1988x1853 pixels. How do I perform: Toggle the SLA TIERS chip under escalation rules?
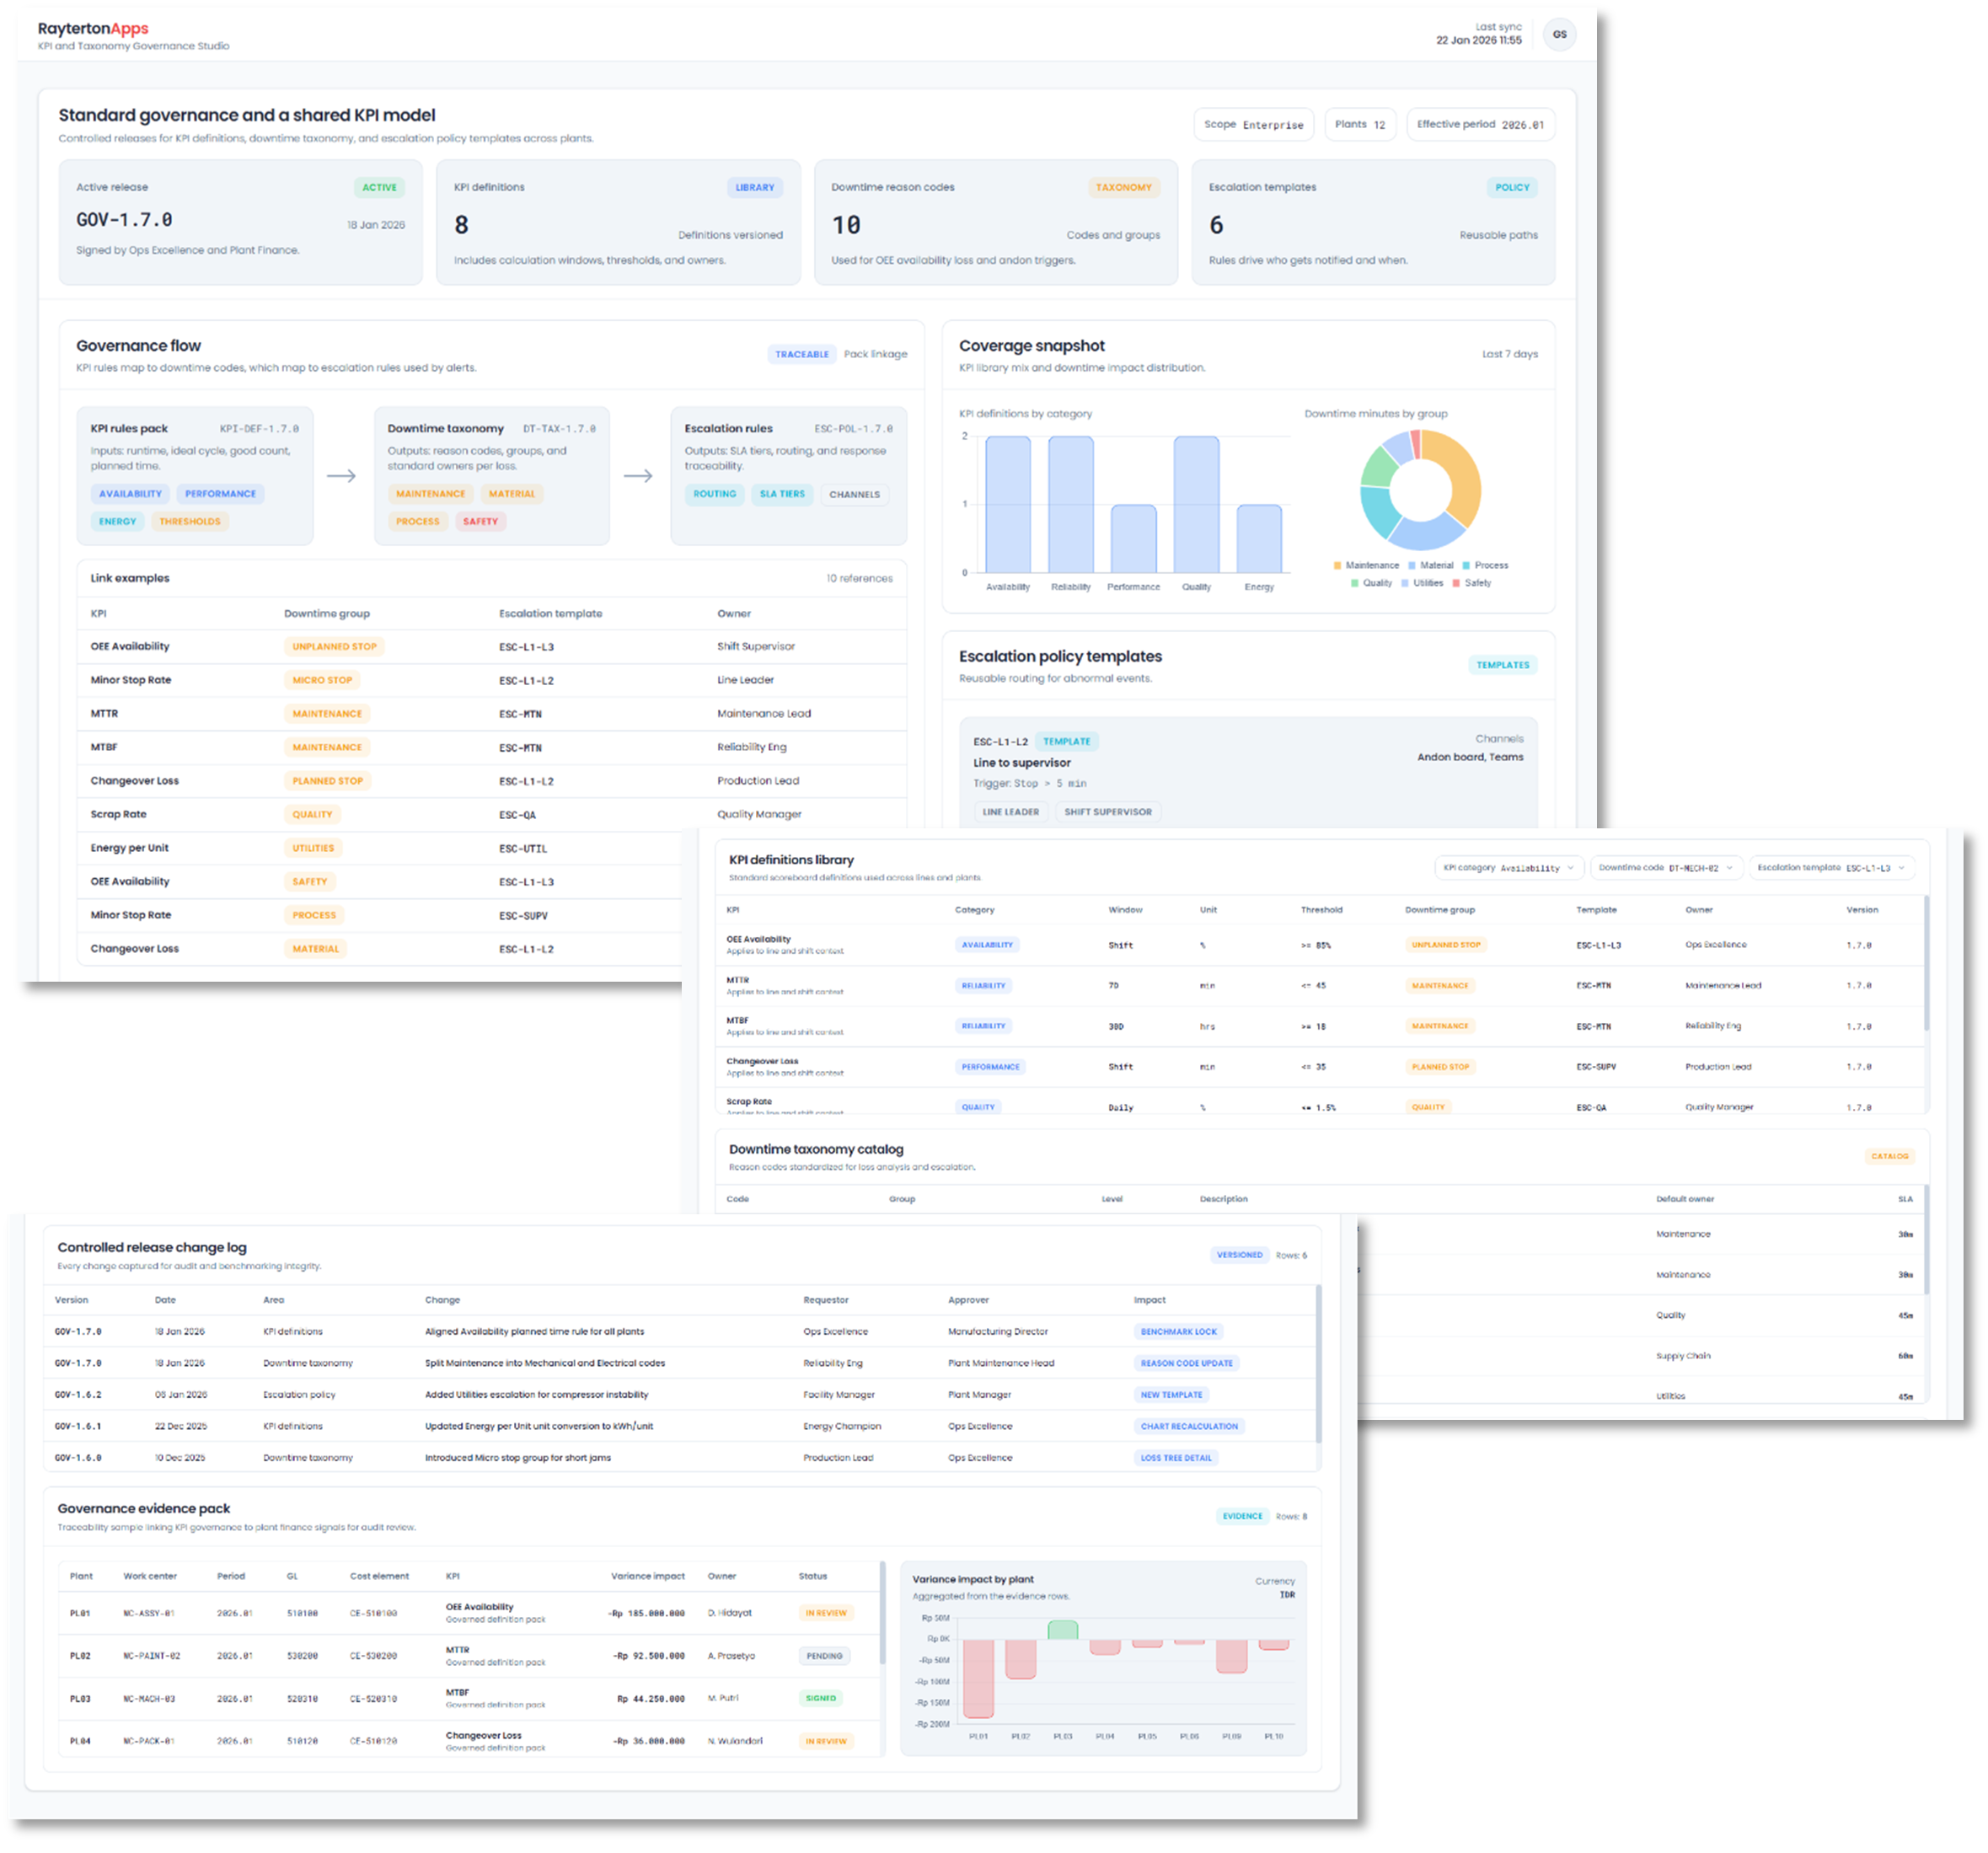point(782,494)
